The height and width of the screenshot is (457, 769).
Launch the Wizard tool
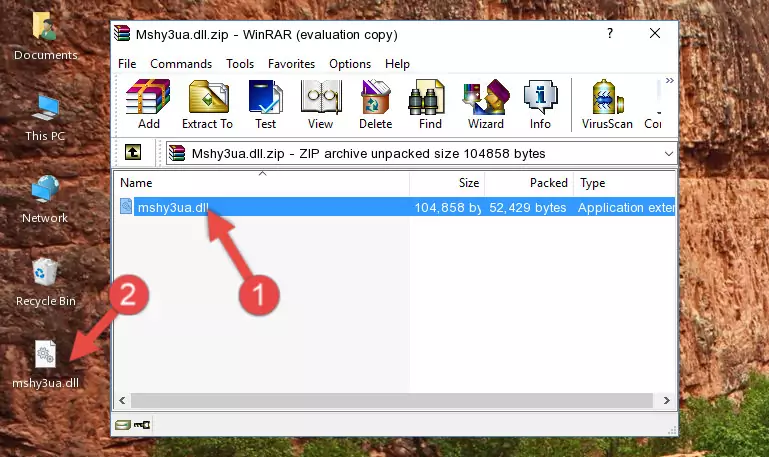point(486,104)
